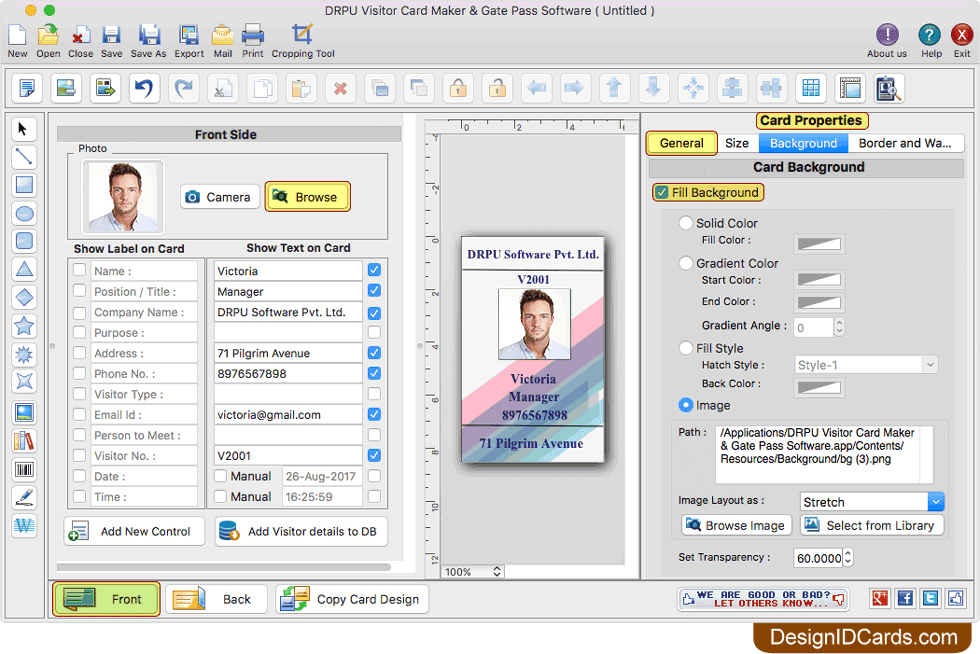
Task: Click the Browse photo button
Action: [x=308, y=197]
